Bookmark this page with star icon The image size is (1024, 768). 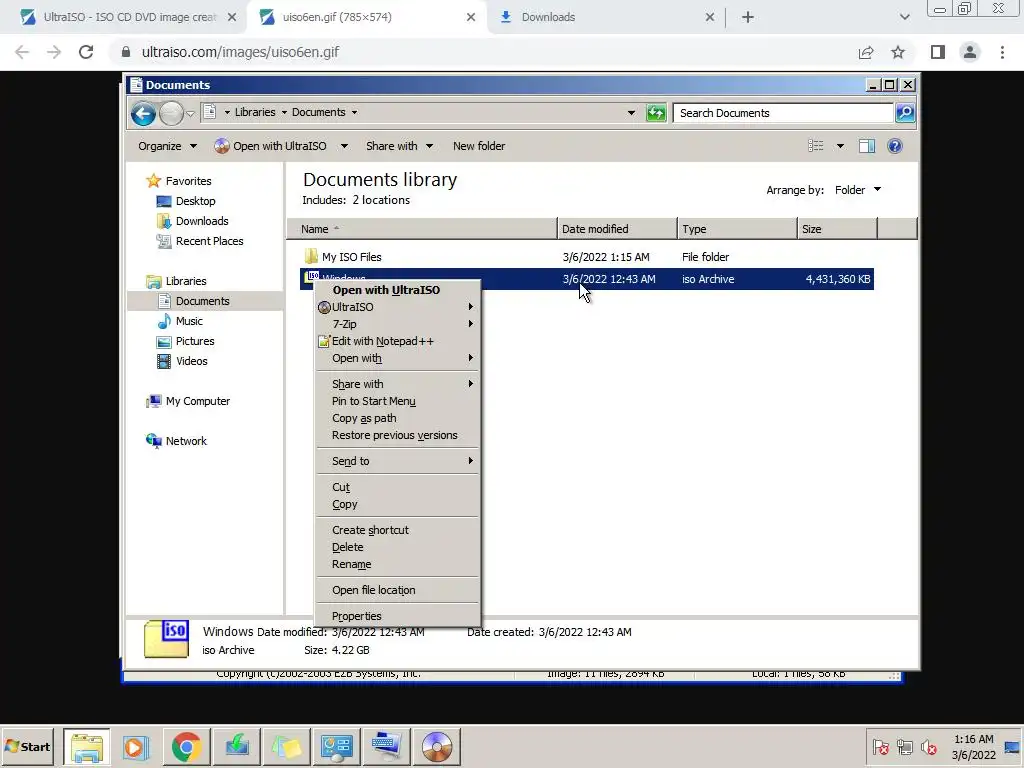(x=898, y=52)
